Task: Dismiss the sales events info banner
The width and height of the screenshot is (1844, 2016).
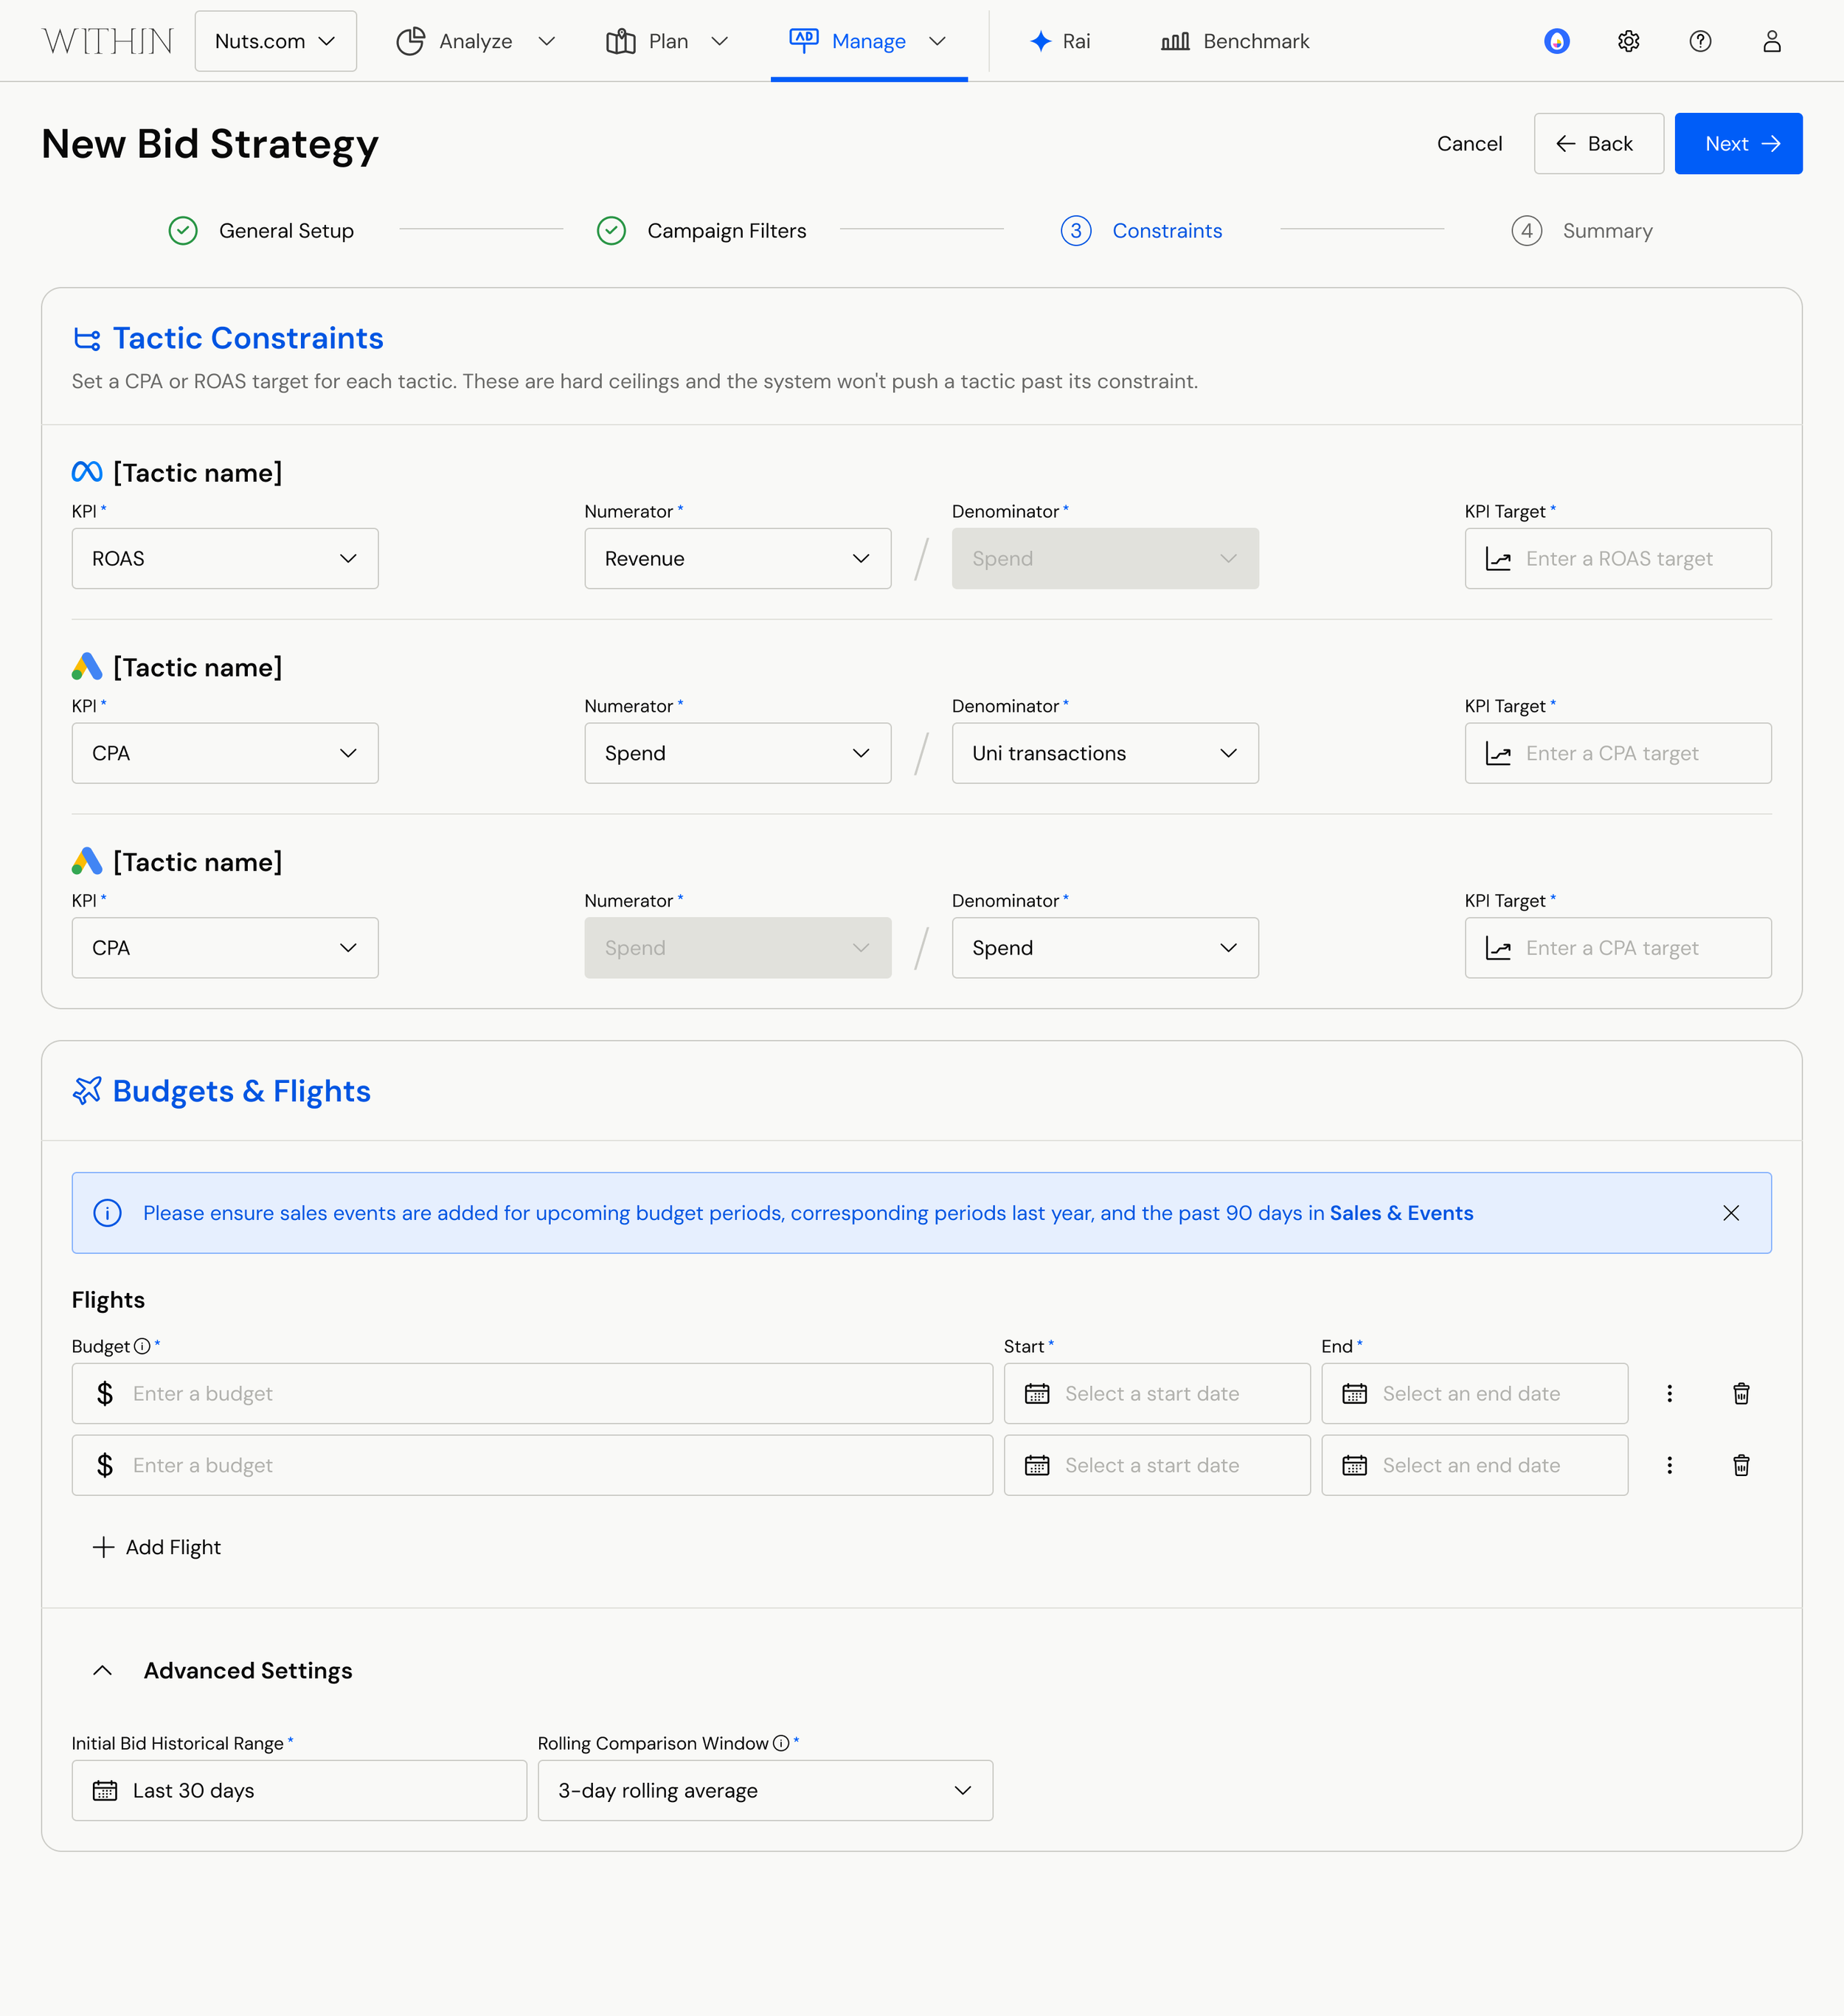Action: (x=1731, y=1213)
